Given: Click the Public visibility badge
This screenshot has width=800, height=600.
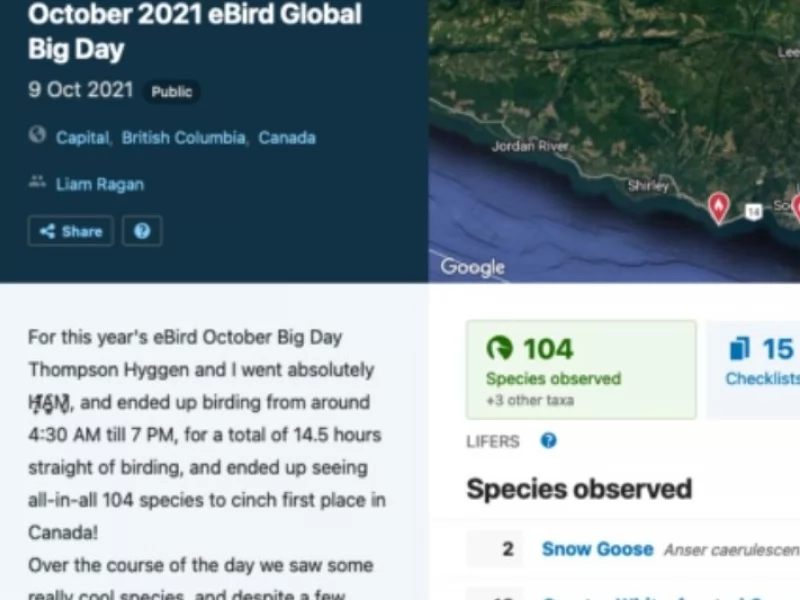Looking at the screenshot, I should coord(171,92).
